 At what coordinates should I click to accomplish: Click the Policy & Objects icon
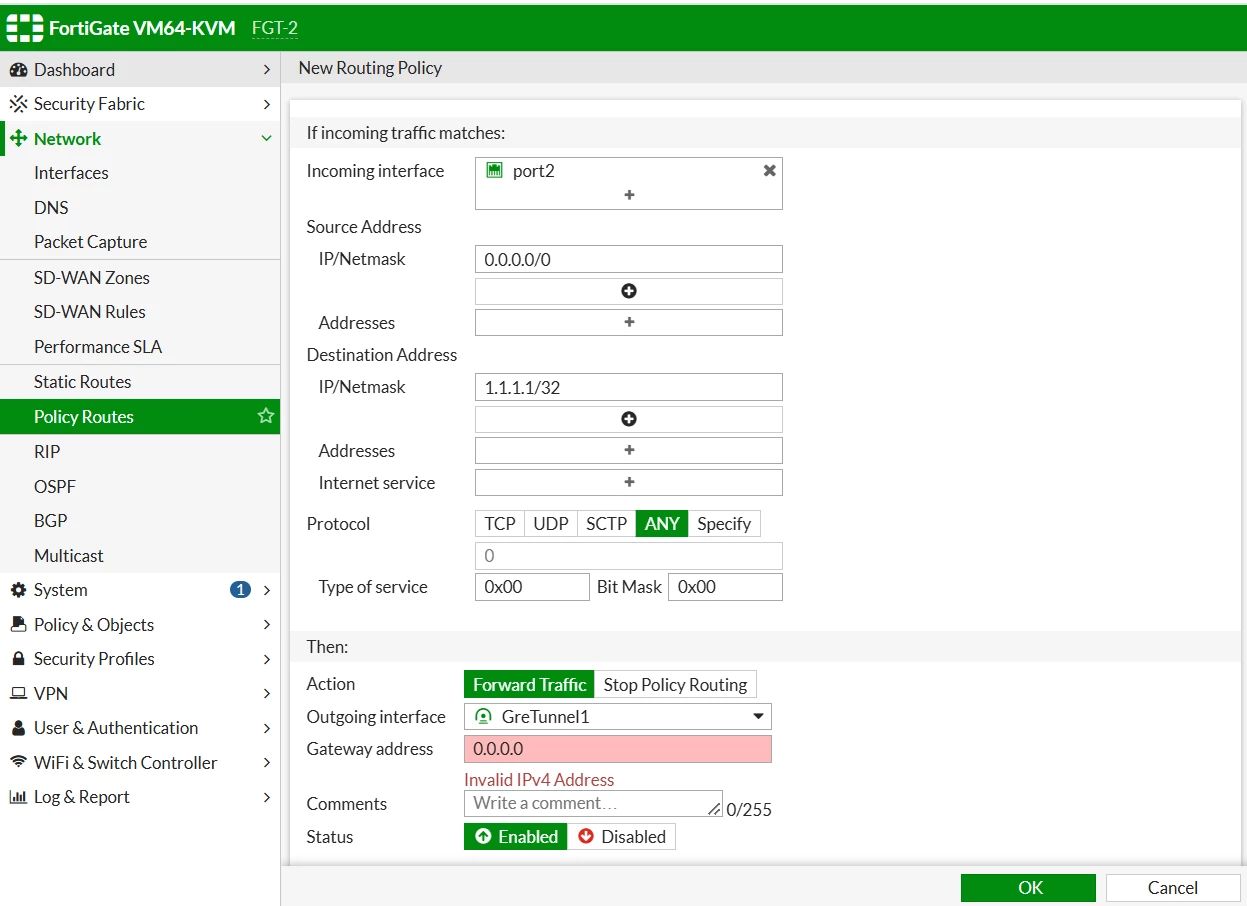click(18, 625)
